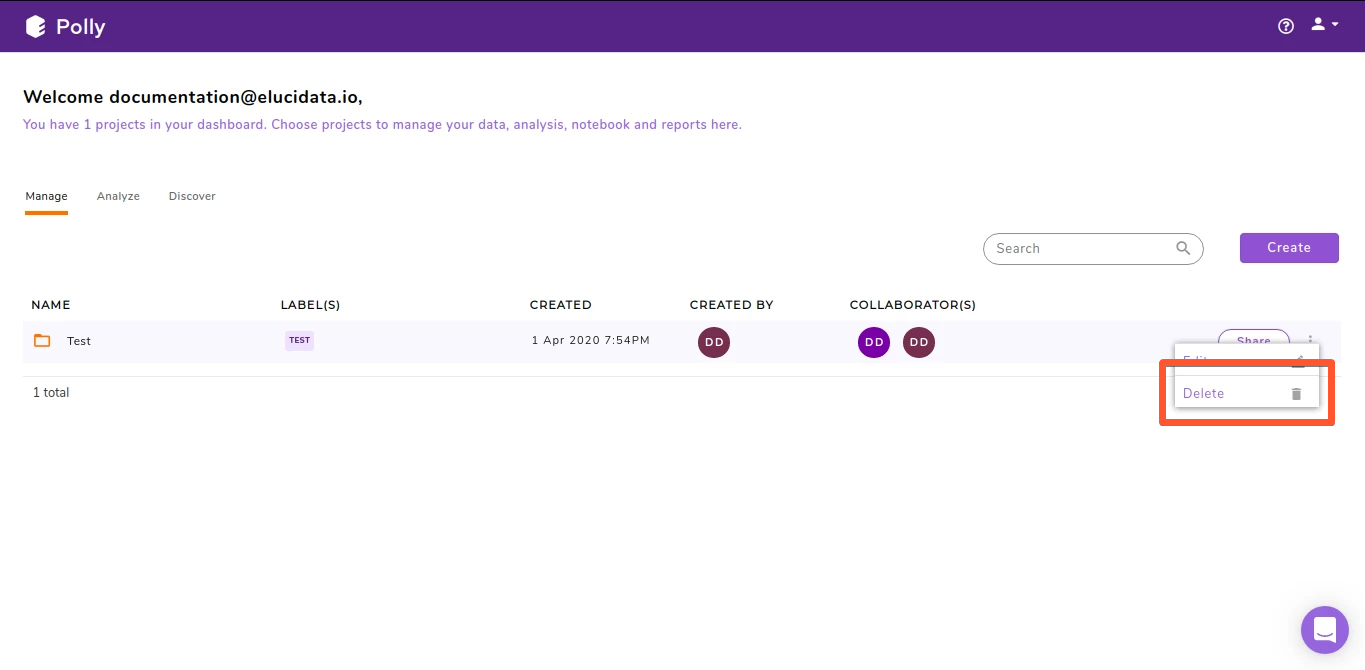
Task: Click the DD avatar under Created By
Action: pos(713,342)
